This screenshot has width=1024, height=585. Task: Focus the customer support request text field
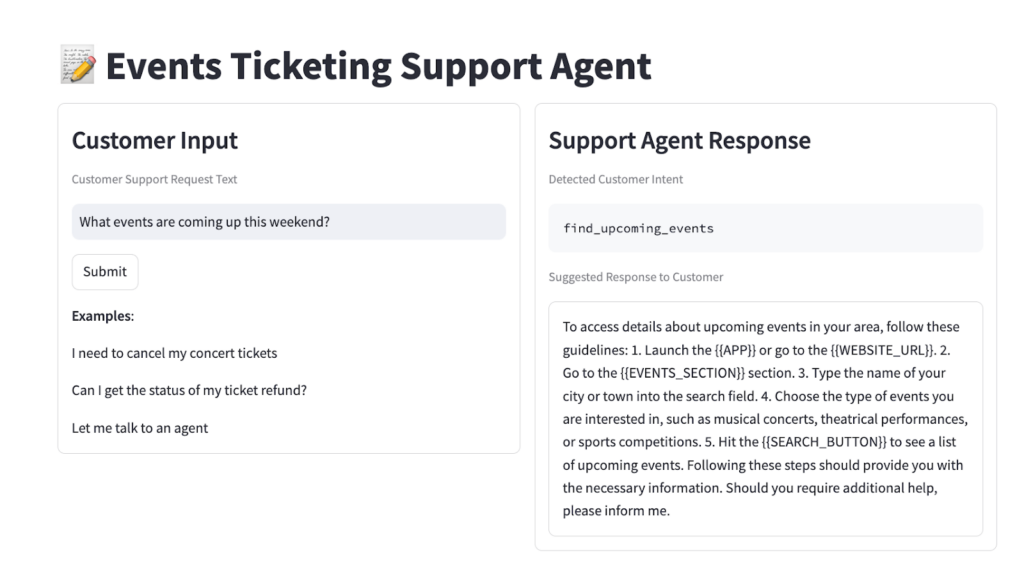pos(288,222)
